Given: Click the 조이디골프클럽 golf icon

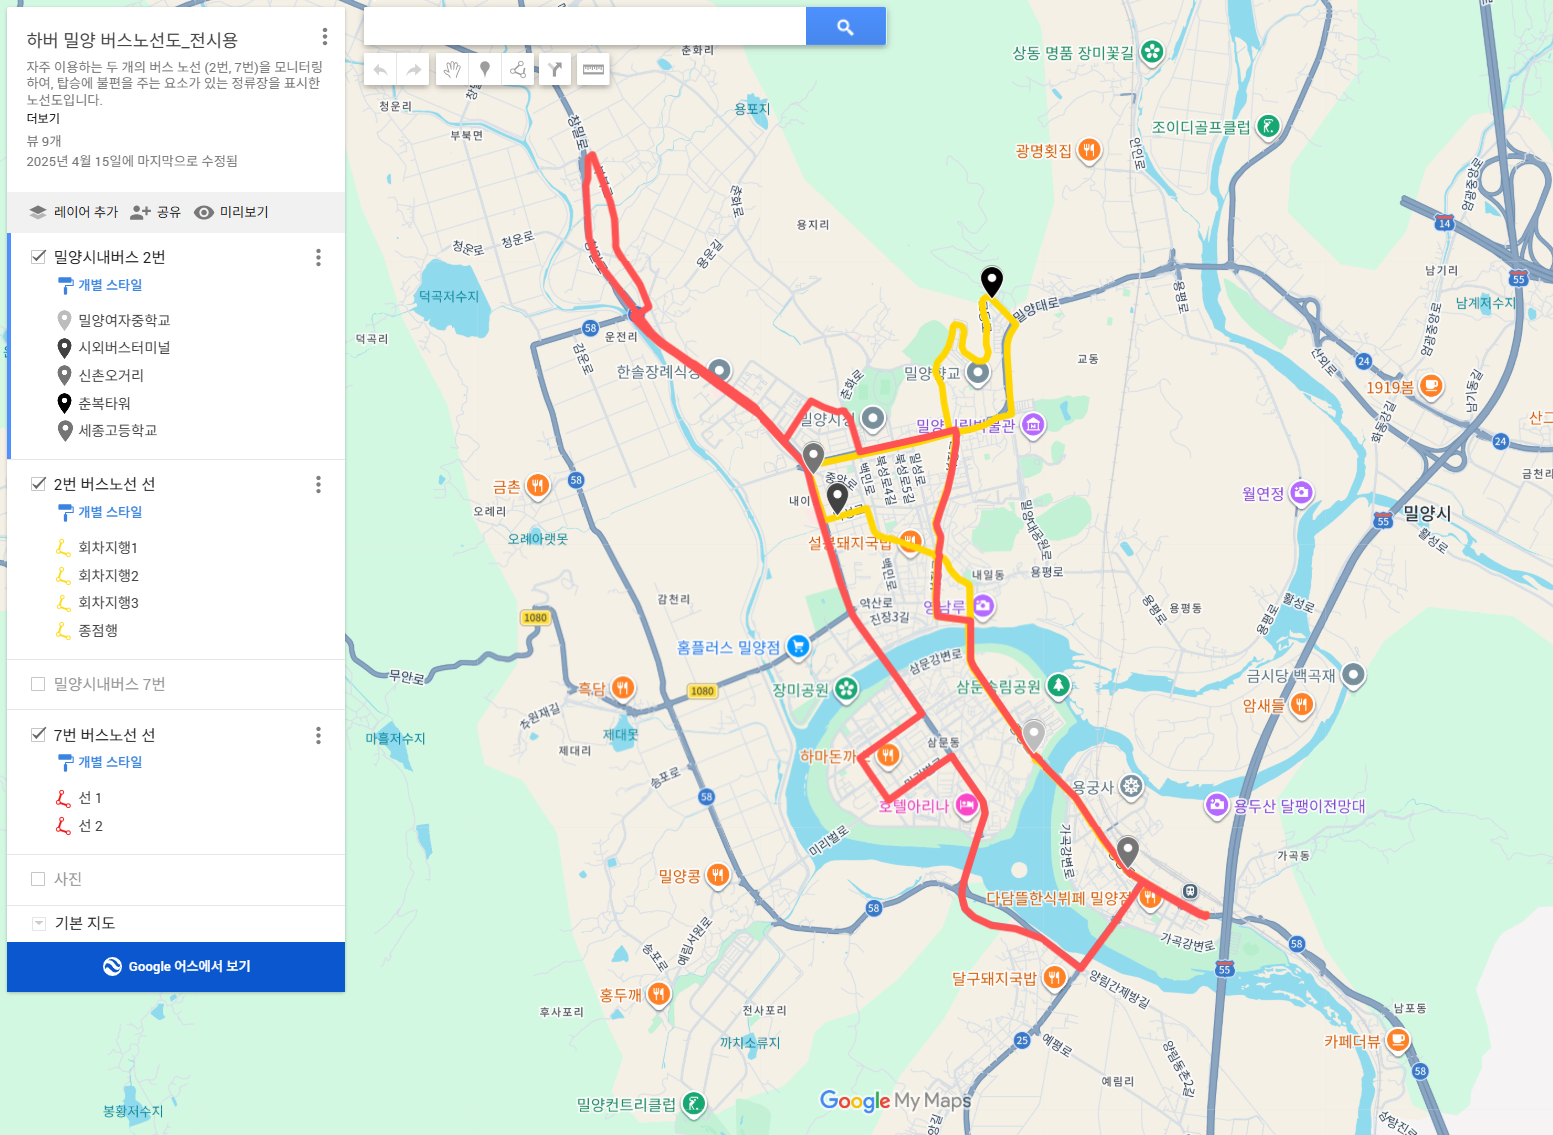Looking at the screenshot, I should [1268, 127].
